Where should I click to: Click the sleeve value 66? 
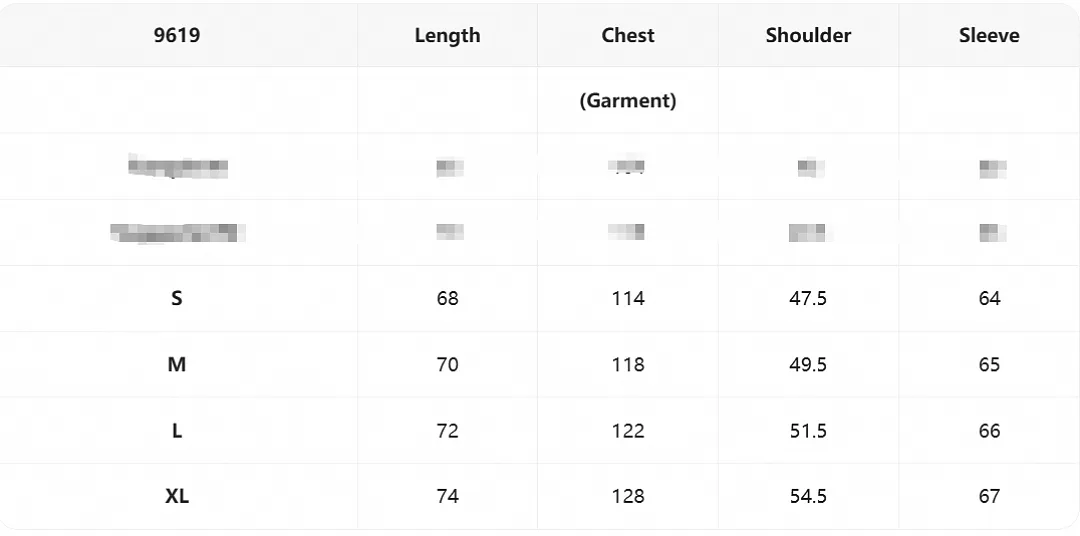point(989,431)
